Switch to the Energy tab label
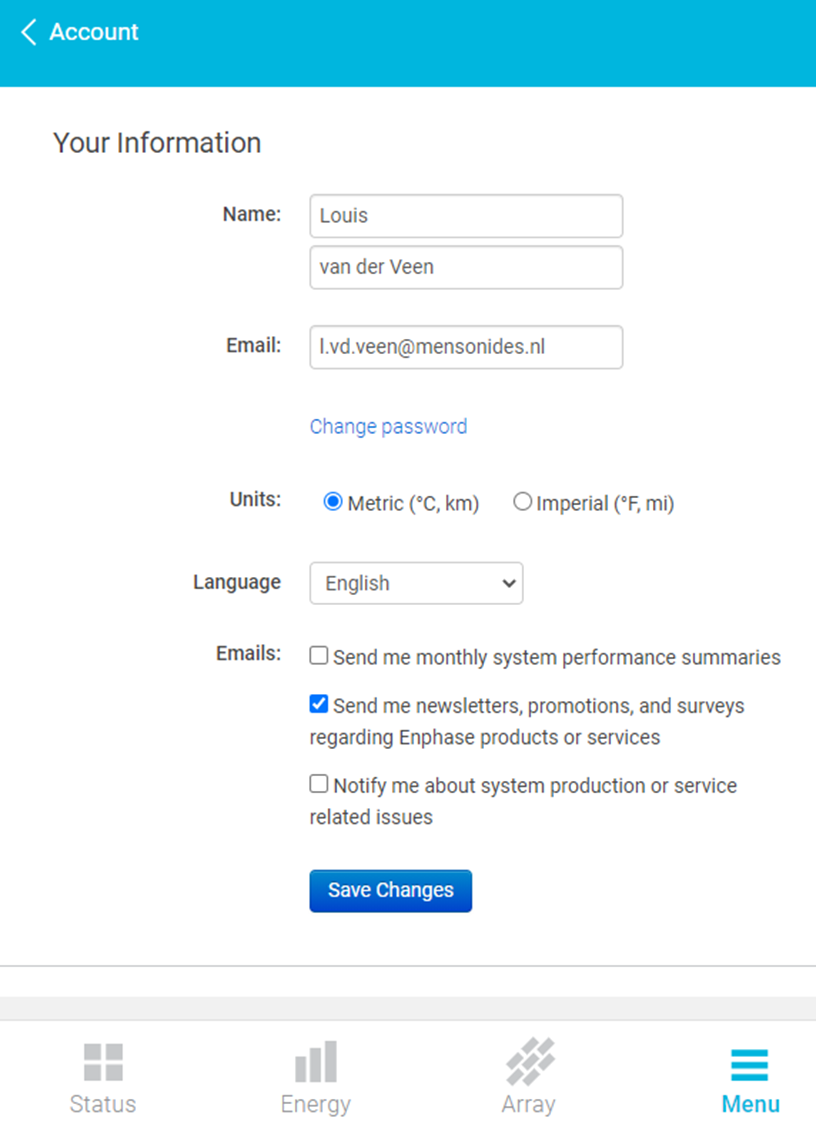This screenshot has height=1125, width=816. tap(316, 1104)
